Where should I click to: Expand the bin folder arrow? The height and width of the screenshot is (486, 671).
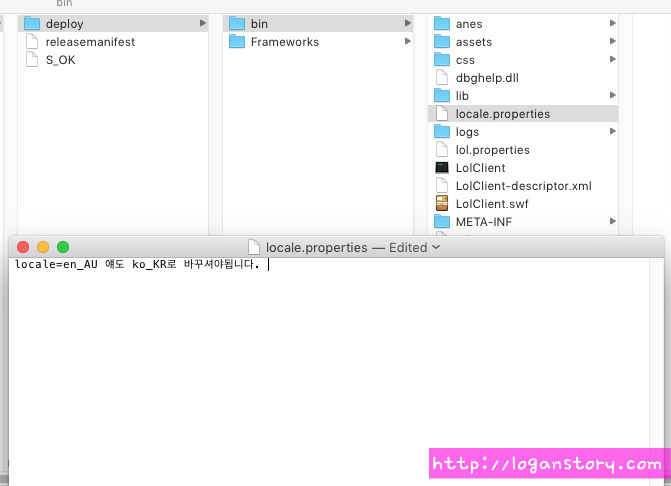click(x=408, y=23)
